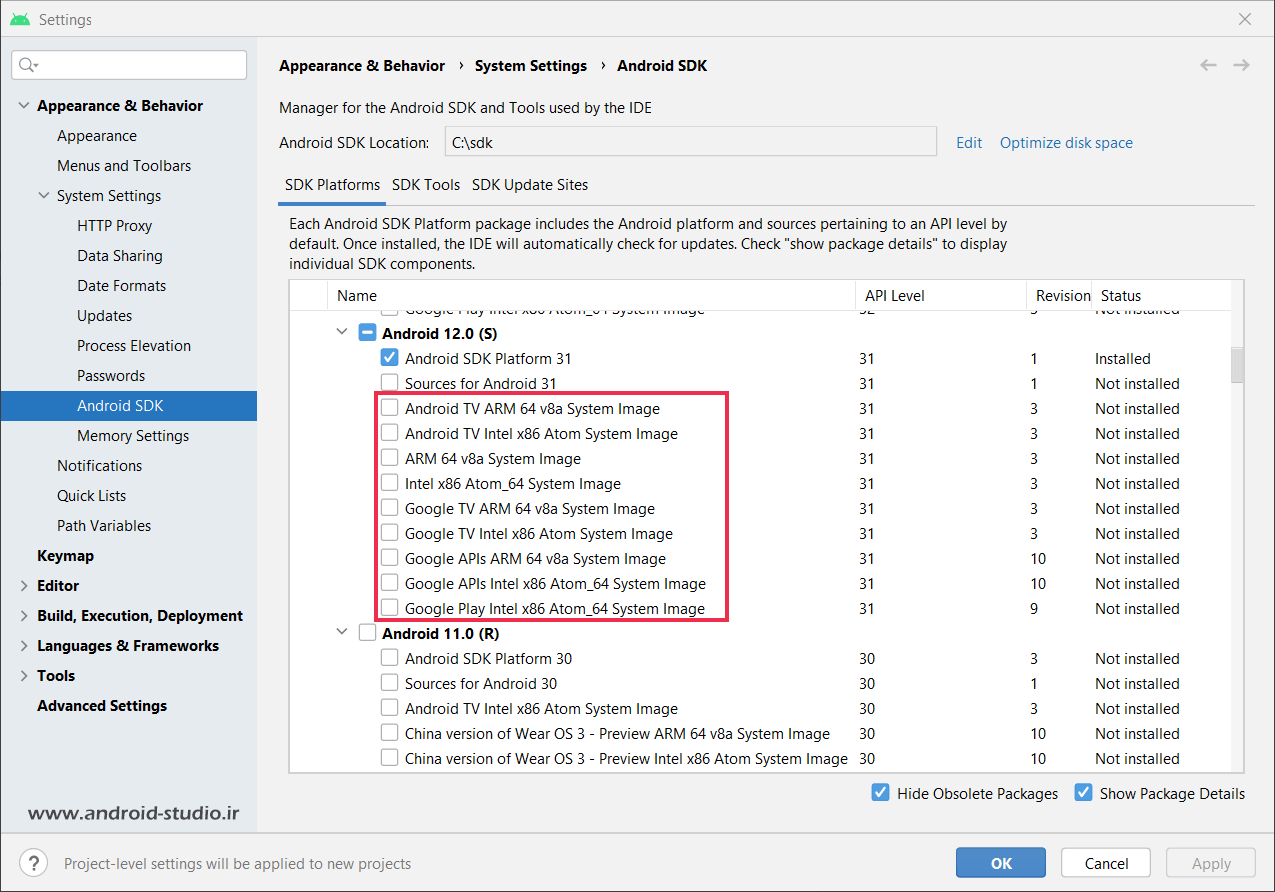Go forward using the right arrow

click(x=1241, y=65)
